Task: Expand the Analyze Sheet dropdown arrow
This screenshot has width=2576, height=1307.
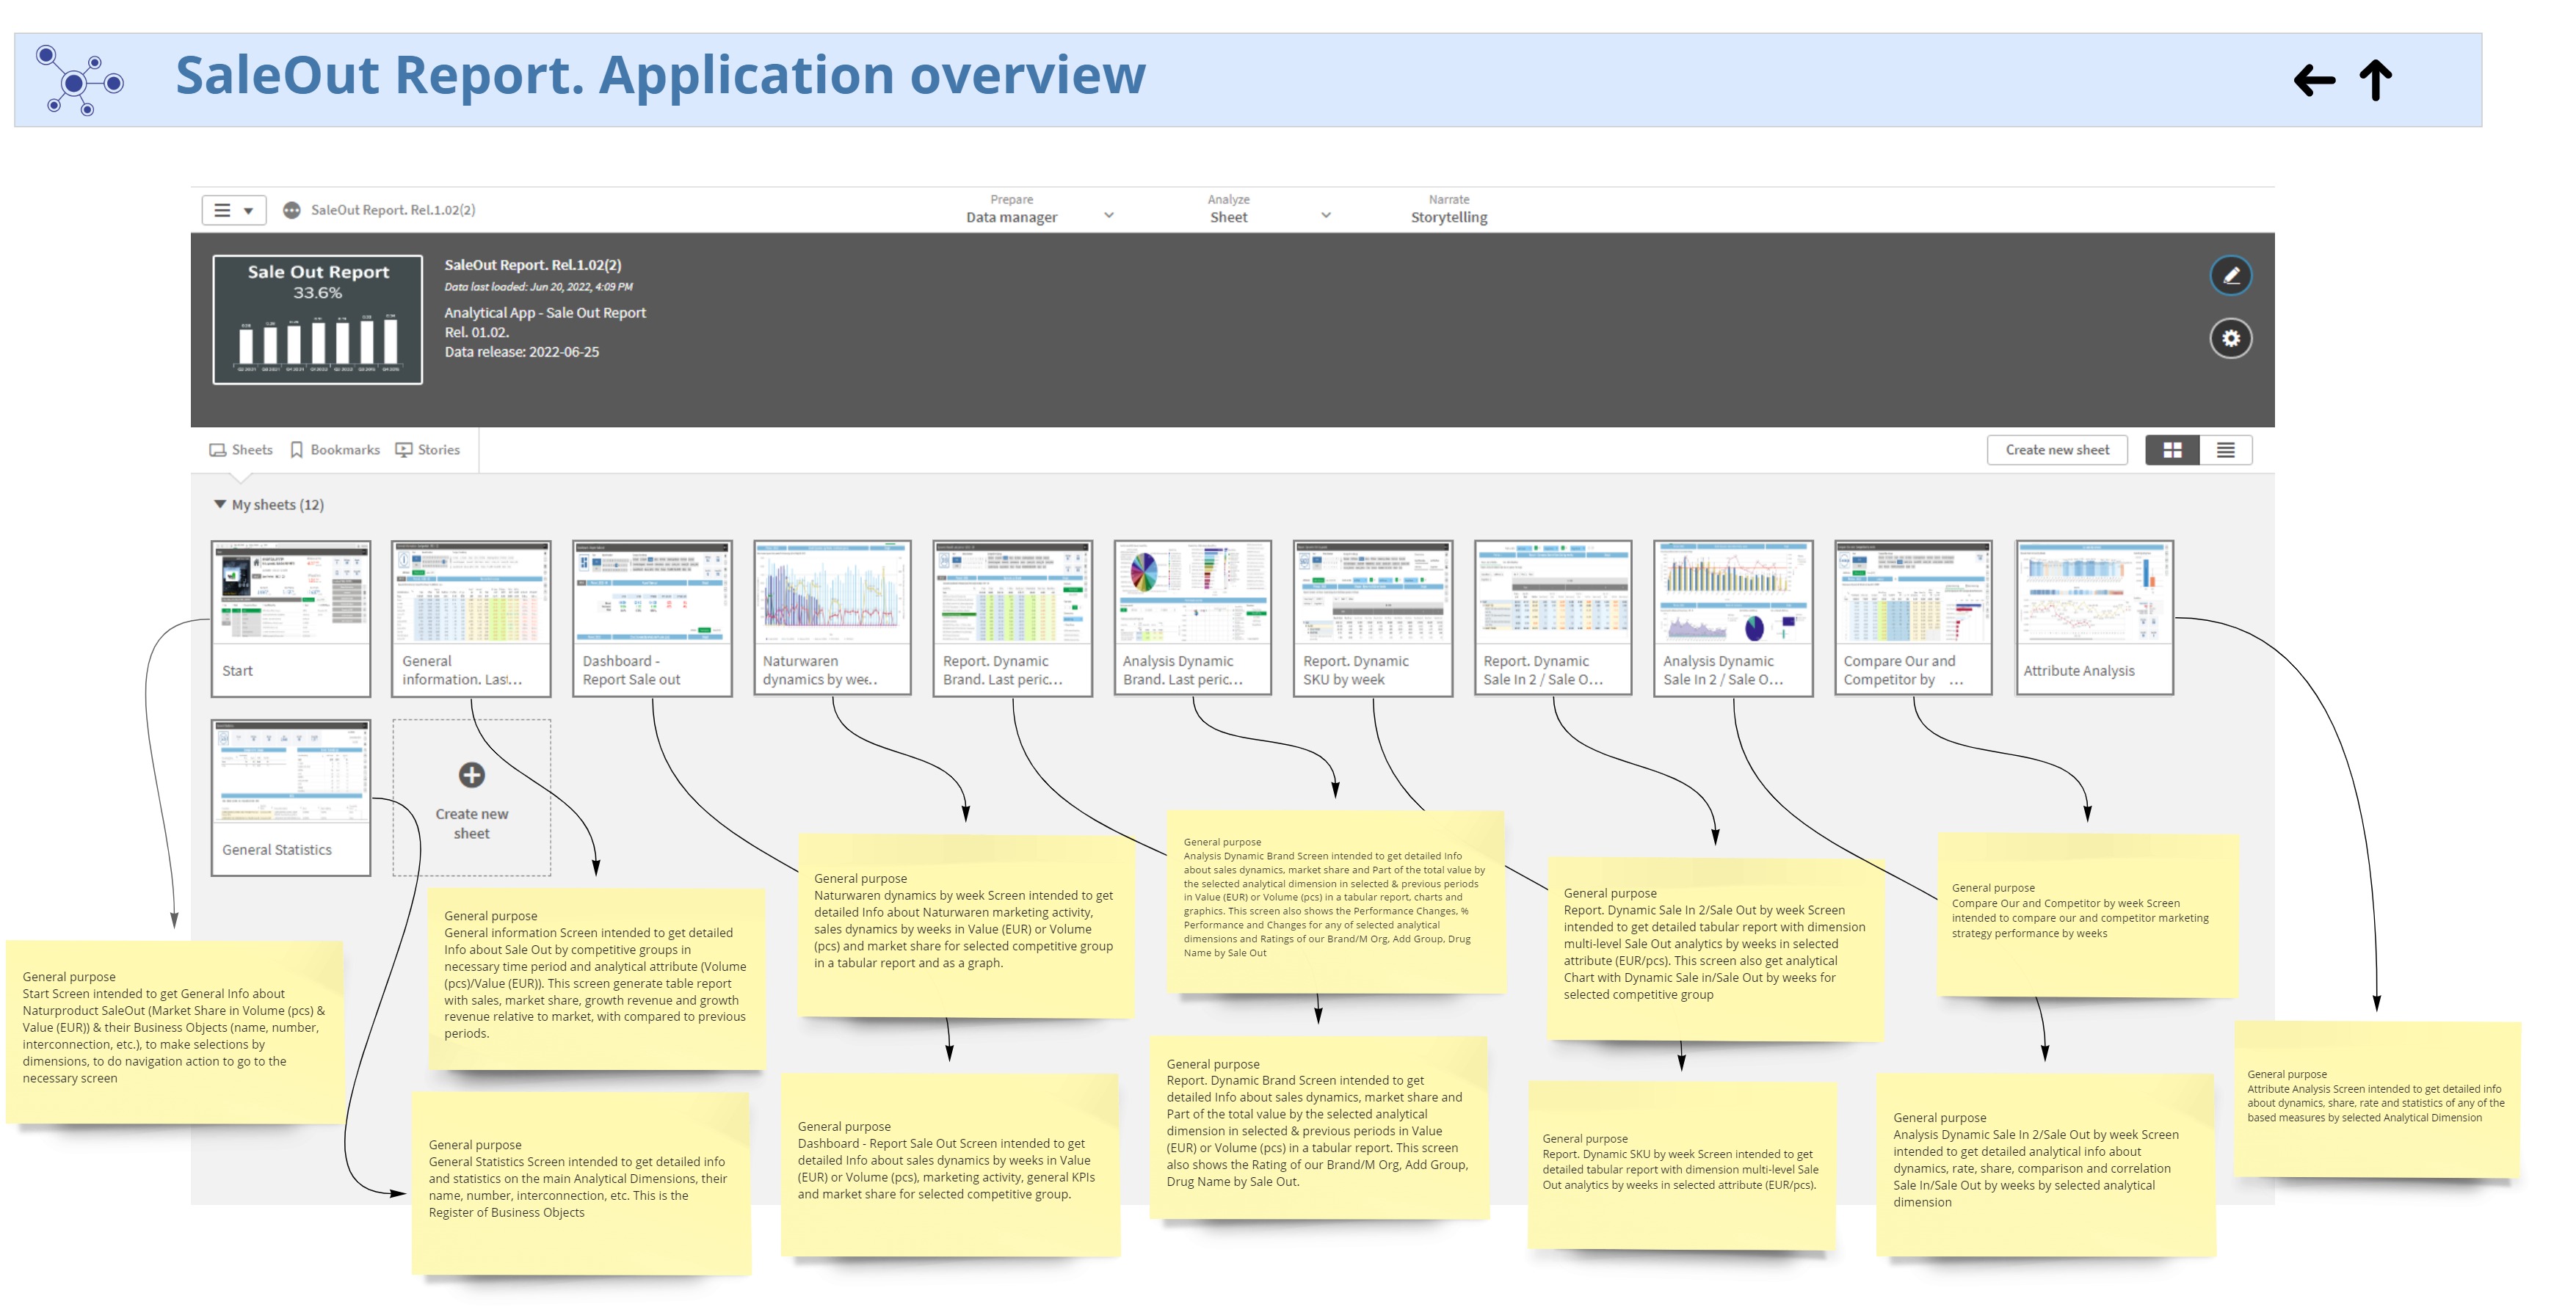Action: point(1325,215)
